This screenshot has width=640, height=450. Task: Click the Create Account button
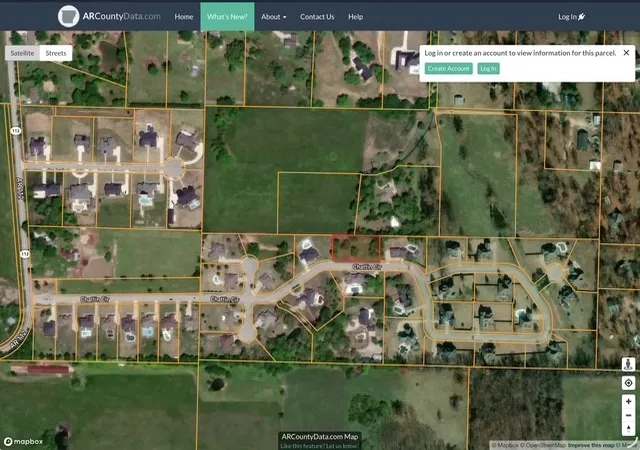pyautogui.click(x=449, y=69)
